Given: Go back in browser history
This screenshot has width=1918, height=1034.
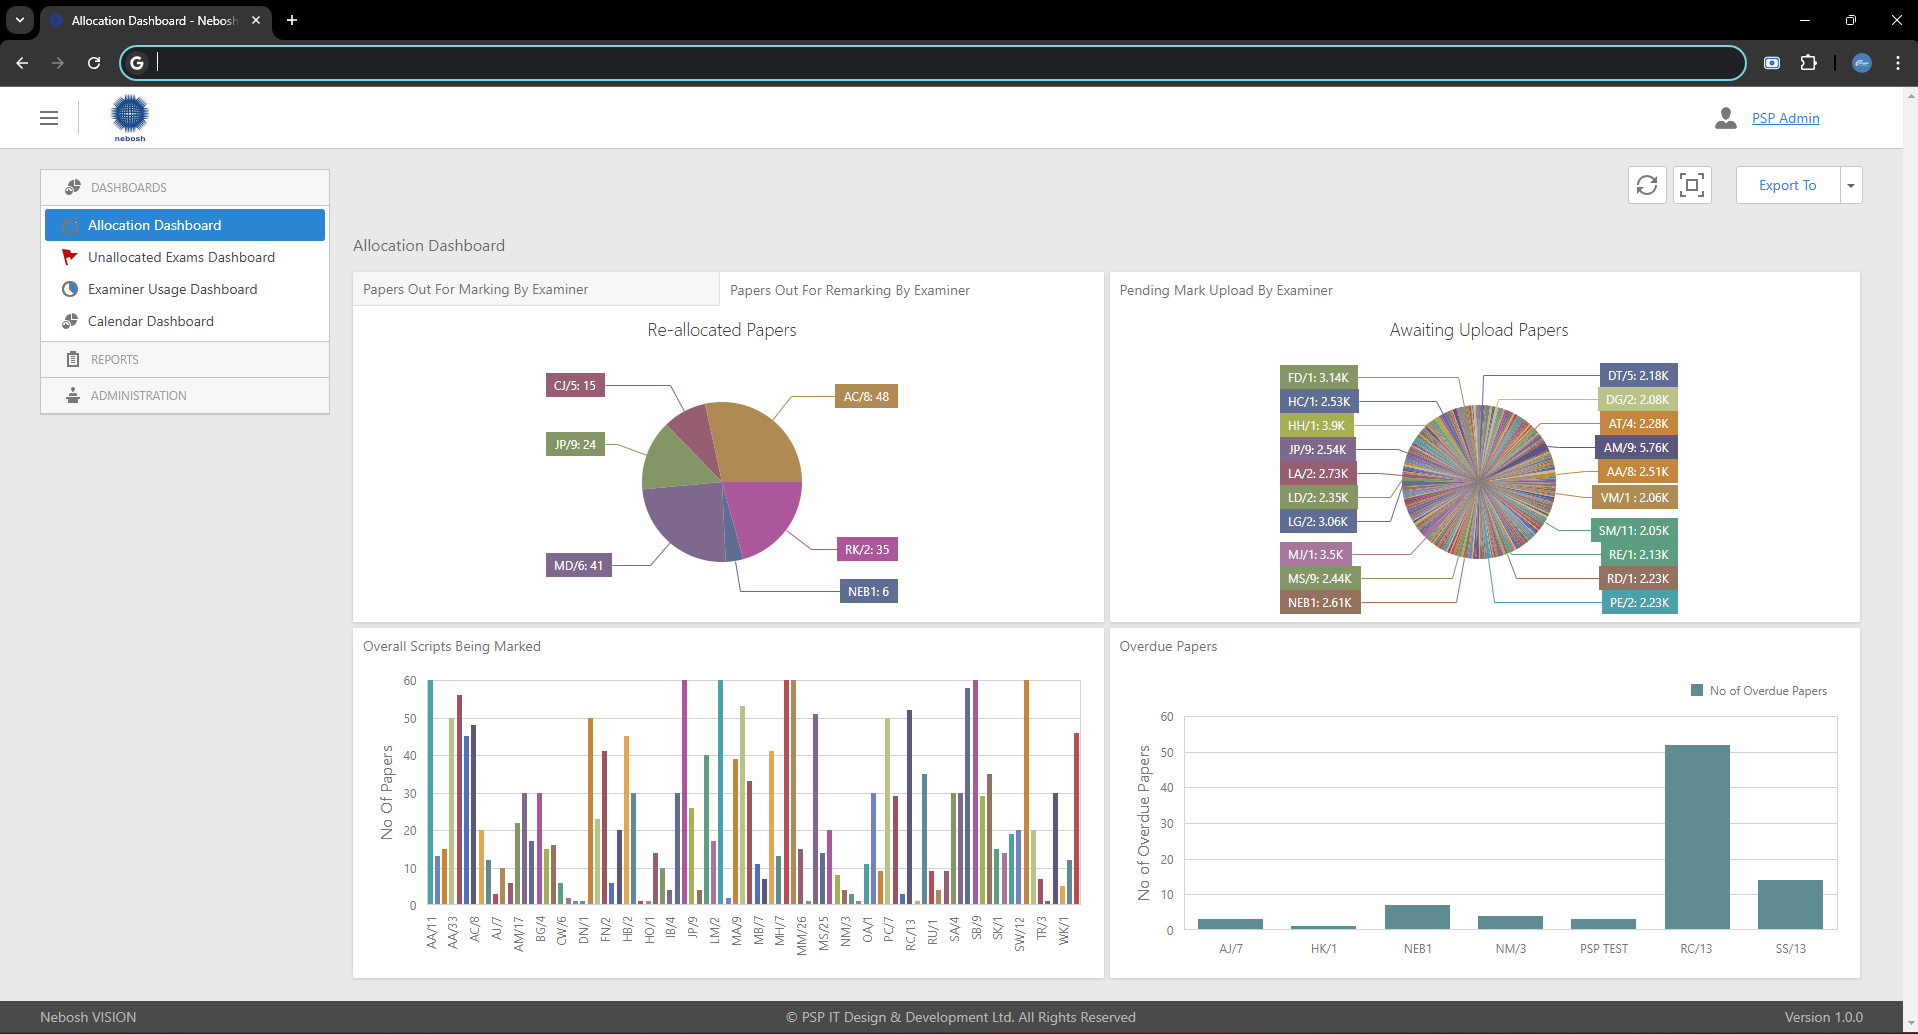Looking at the screenshot, I should (22, 63).
